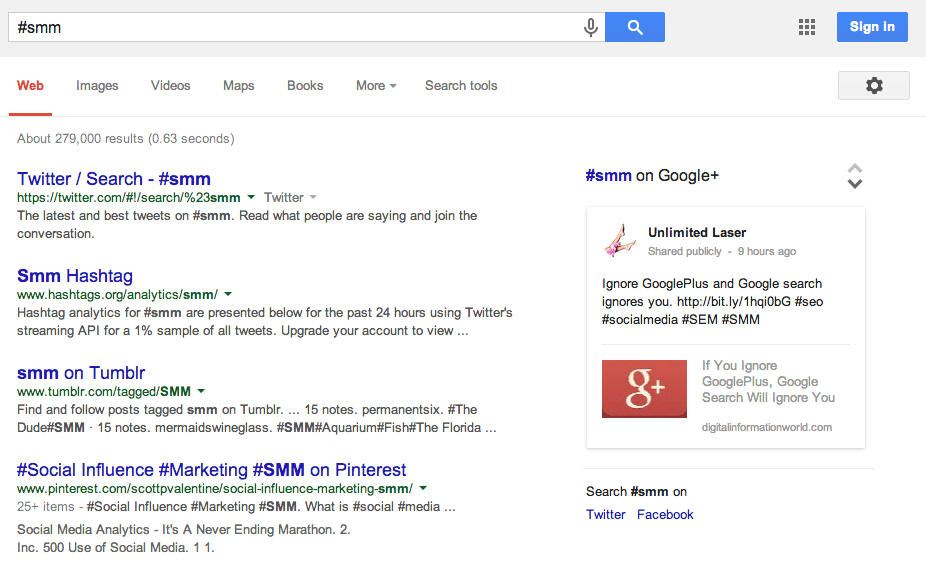The image size is (926, 571).
Task: Click the red g+ article thumbnail
Action: pyautogui.click(x=644, y=389)
